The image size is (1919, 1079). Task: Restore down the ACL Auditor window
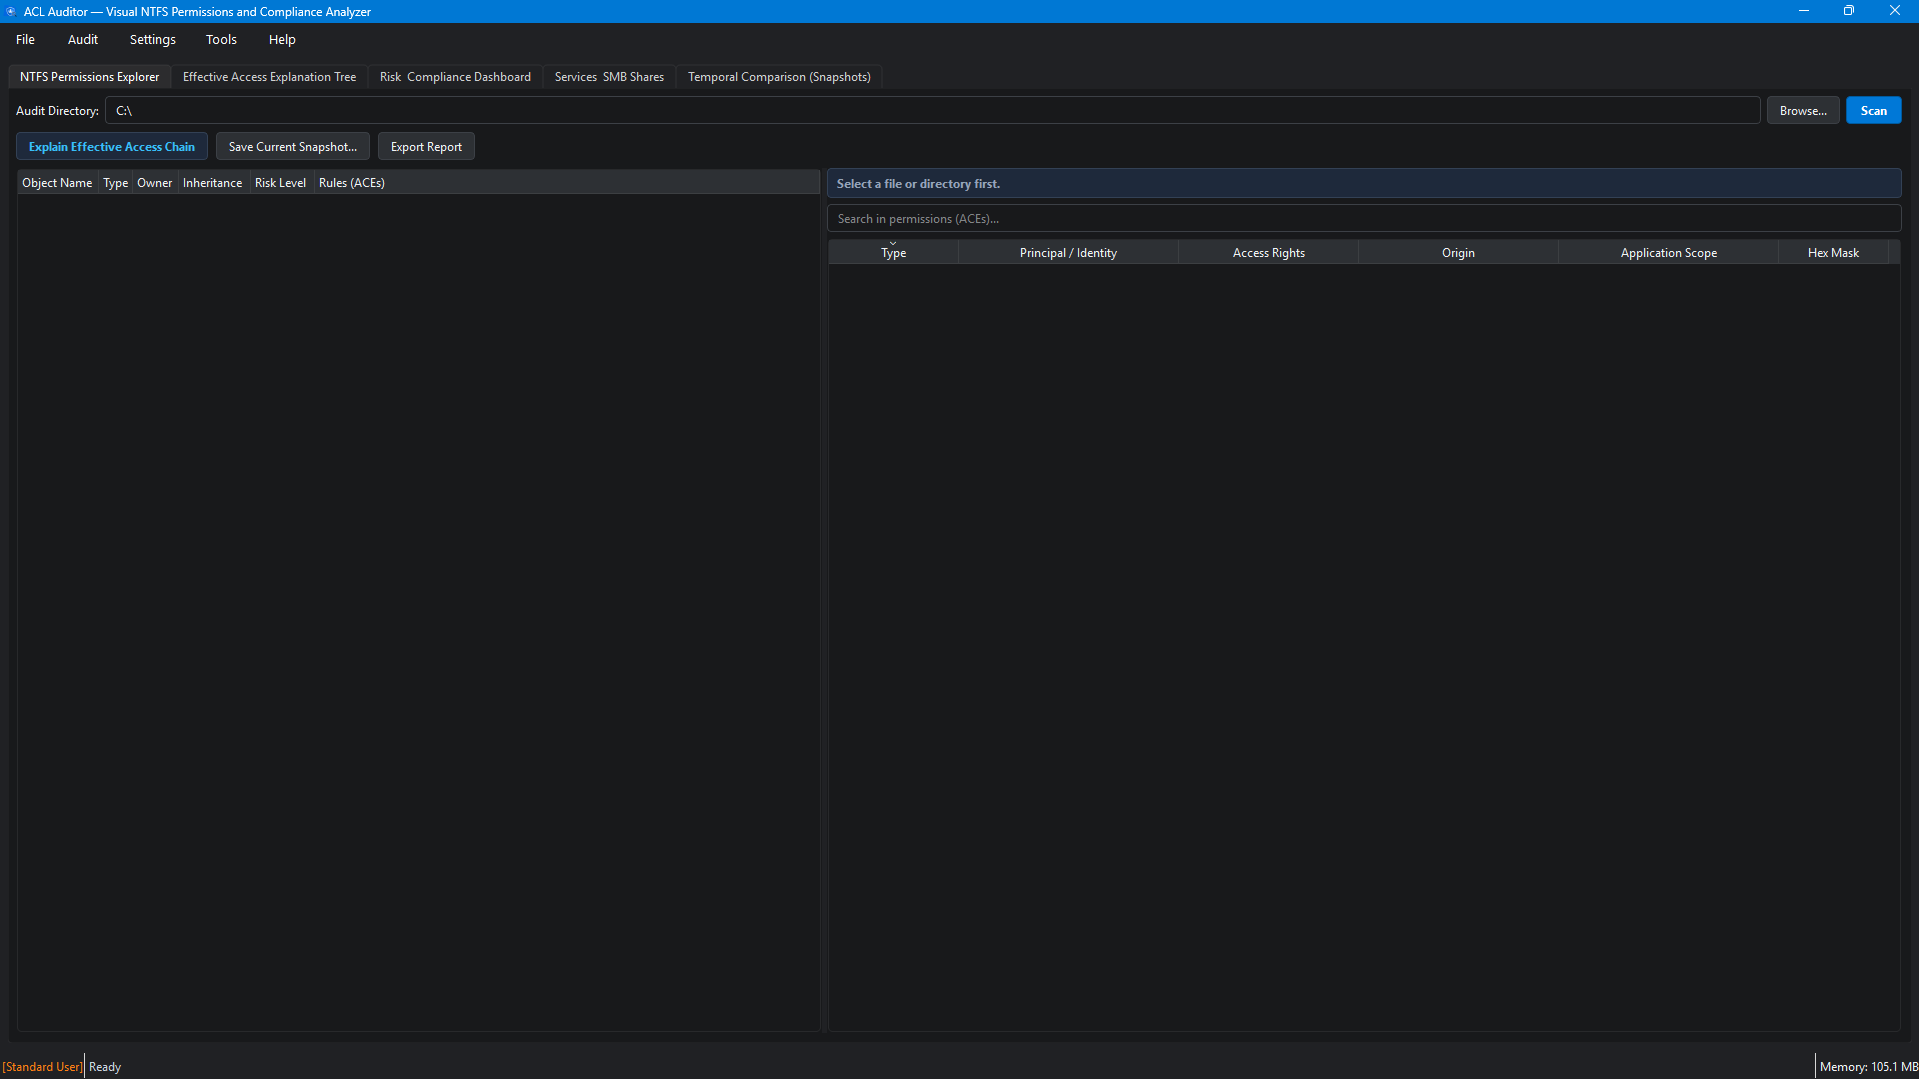click(1849, 11)
